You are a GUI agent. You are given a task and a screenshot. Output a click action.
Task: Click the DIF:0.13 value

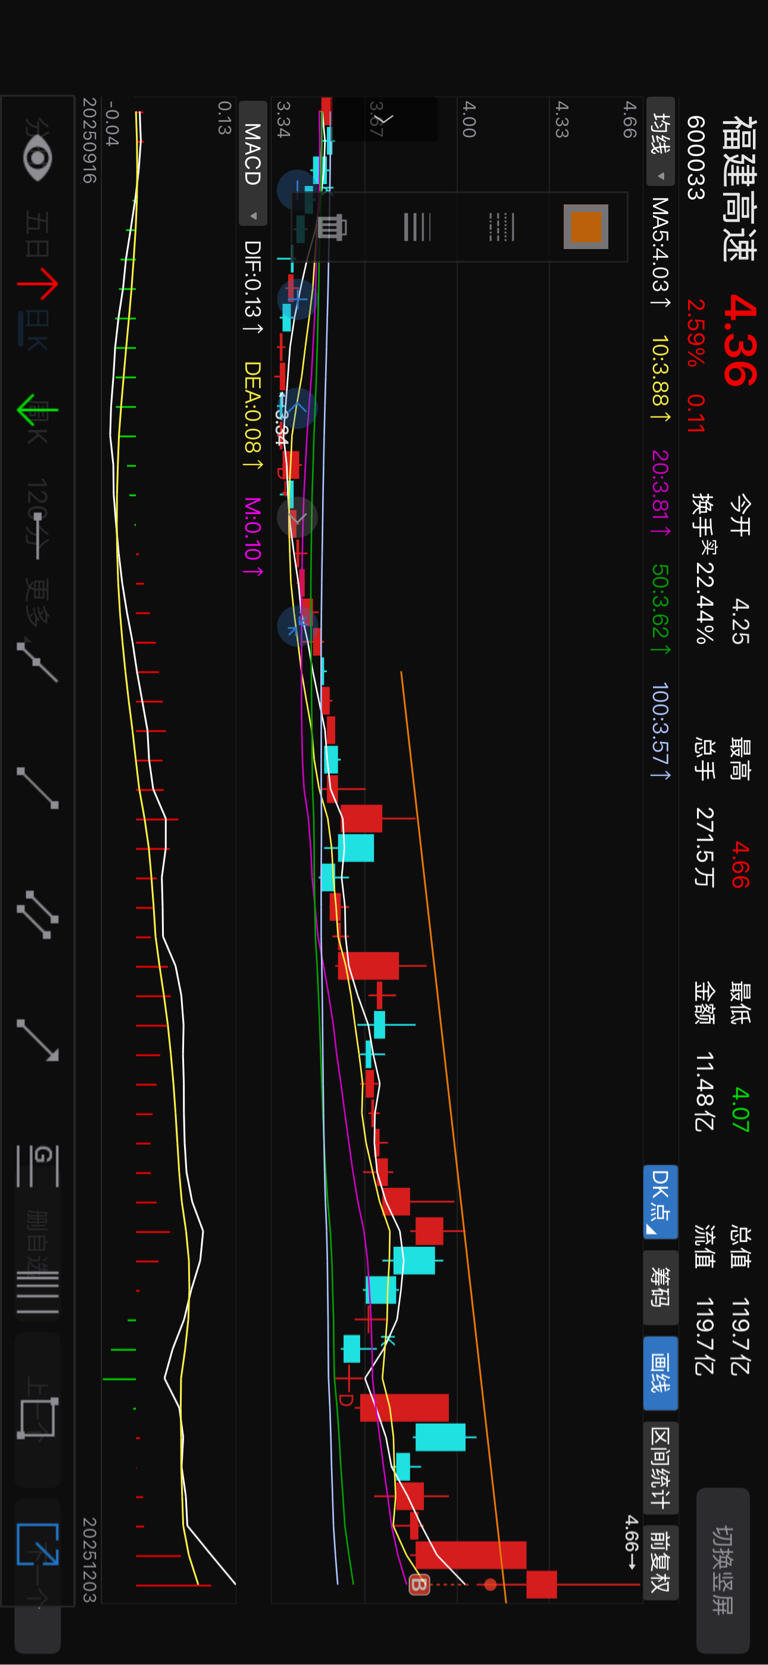pyautogui.click(x=252, y=287)
